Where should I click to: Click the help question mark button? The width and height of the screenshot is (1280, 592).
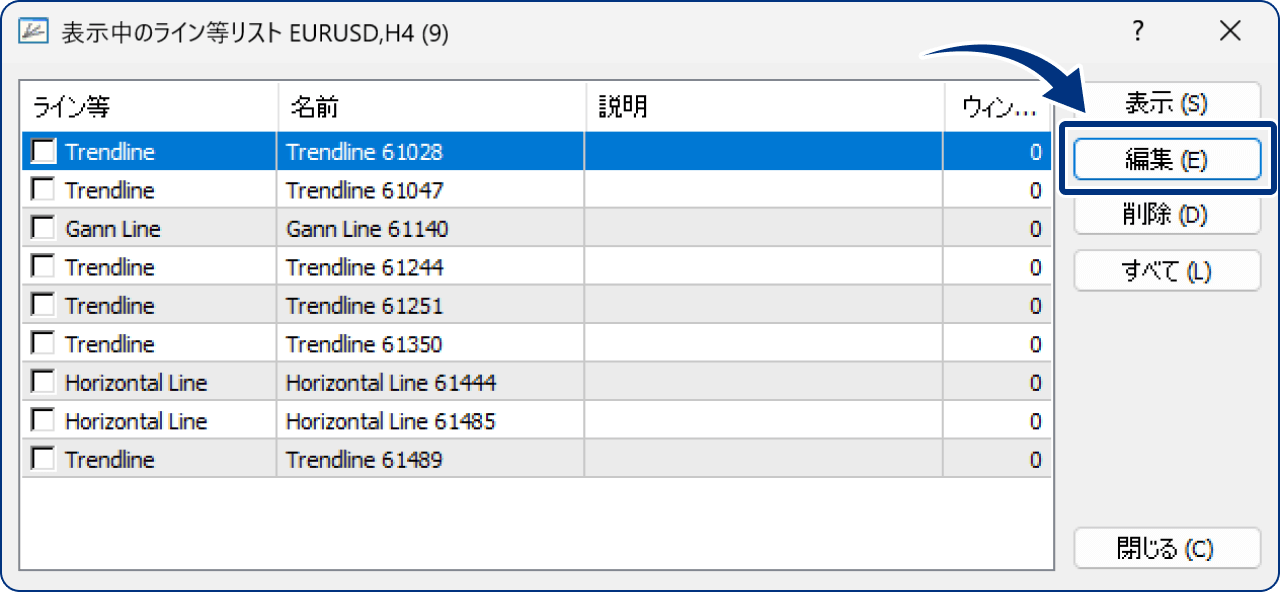(1137, 32)
